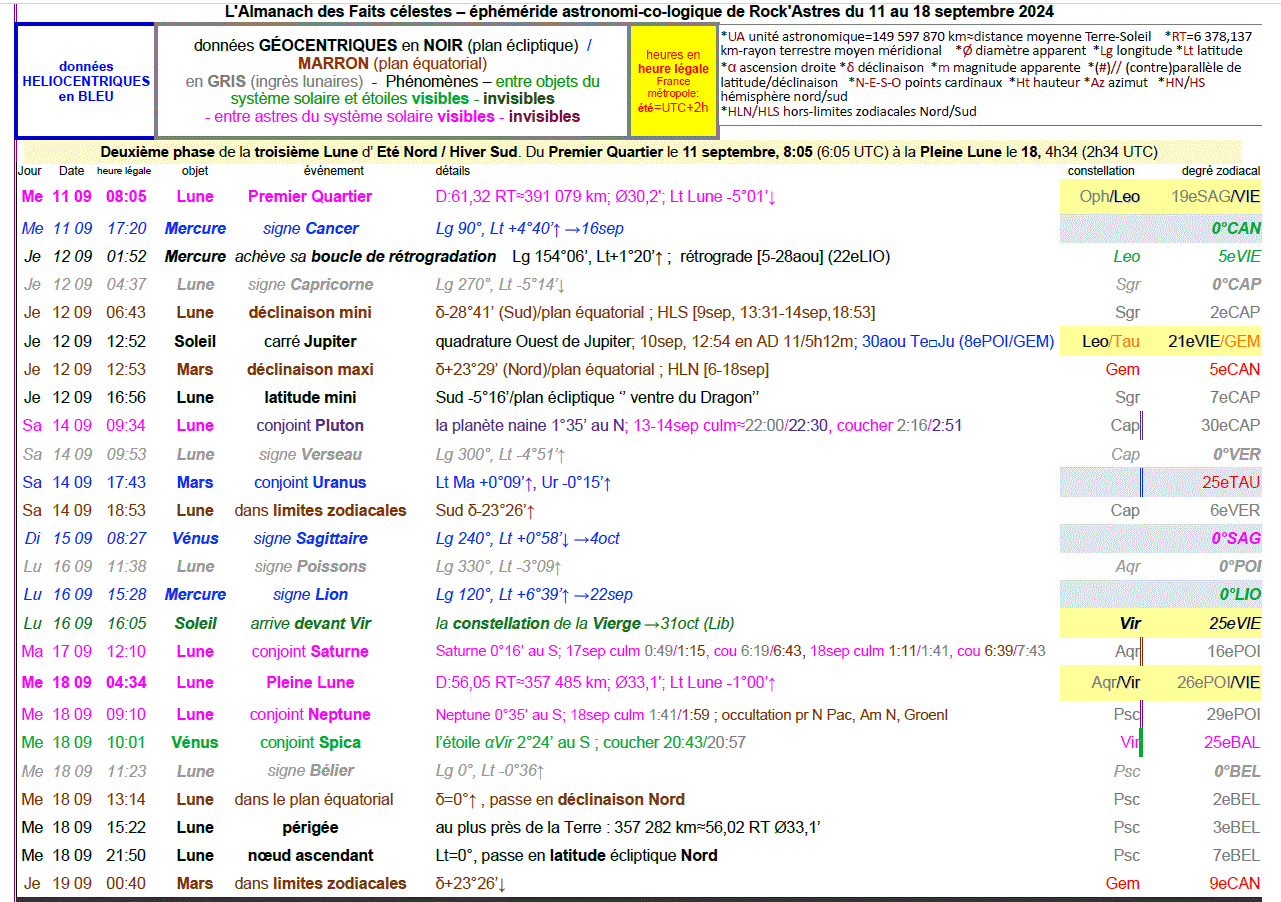Click the "Oph/Leo" constellation cell
1281x902 pixels.
[1110, 197]
